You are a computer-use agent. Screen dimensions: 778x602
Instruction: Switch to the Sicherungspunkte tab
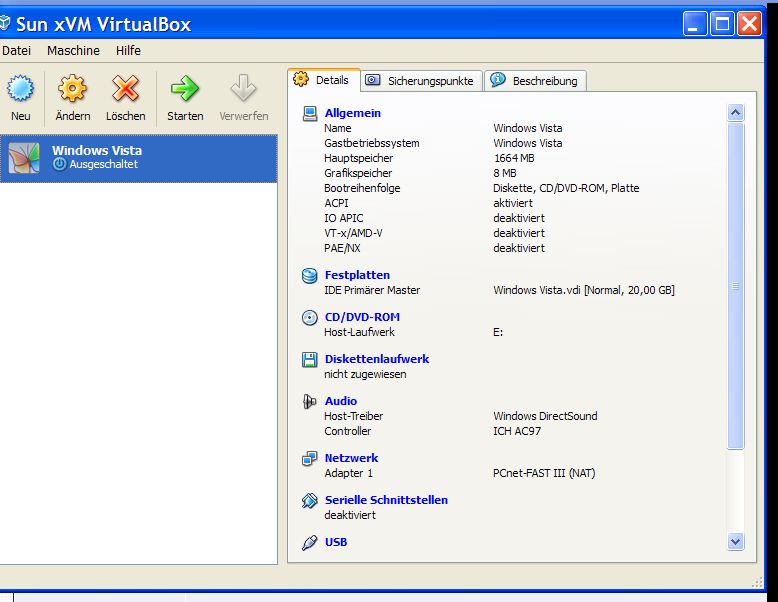421,80
